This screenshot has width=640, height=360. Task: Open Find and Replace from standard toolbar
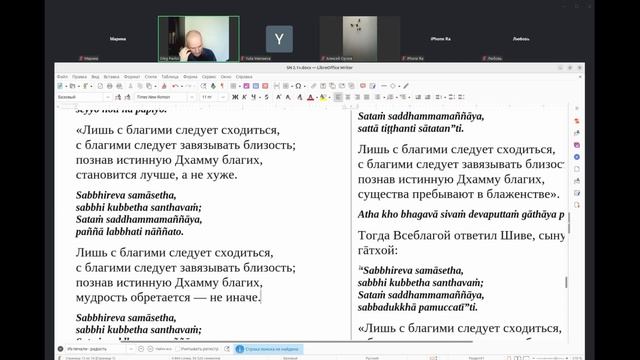204,86
